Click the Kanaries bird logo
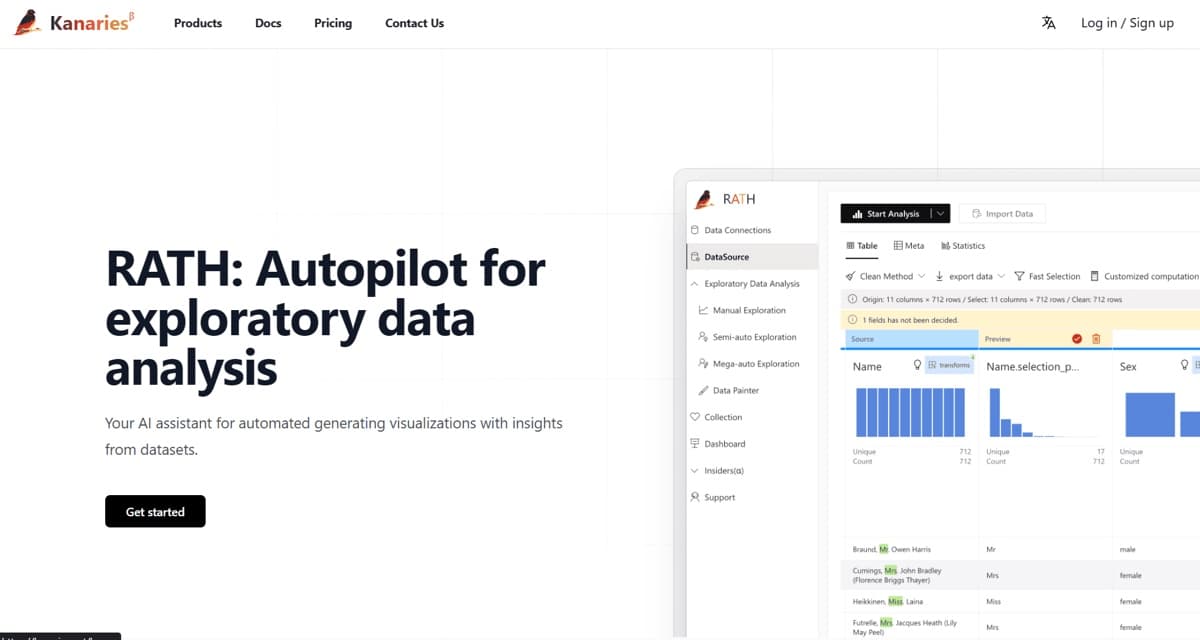1200x640 pixels. 27,23
